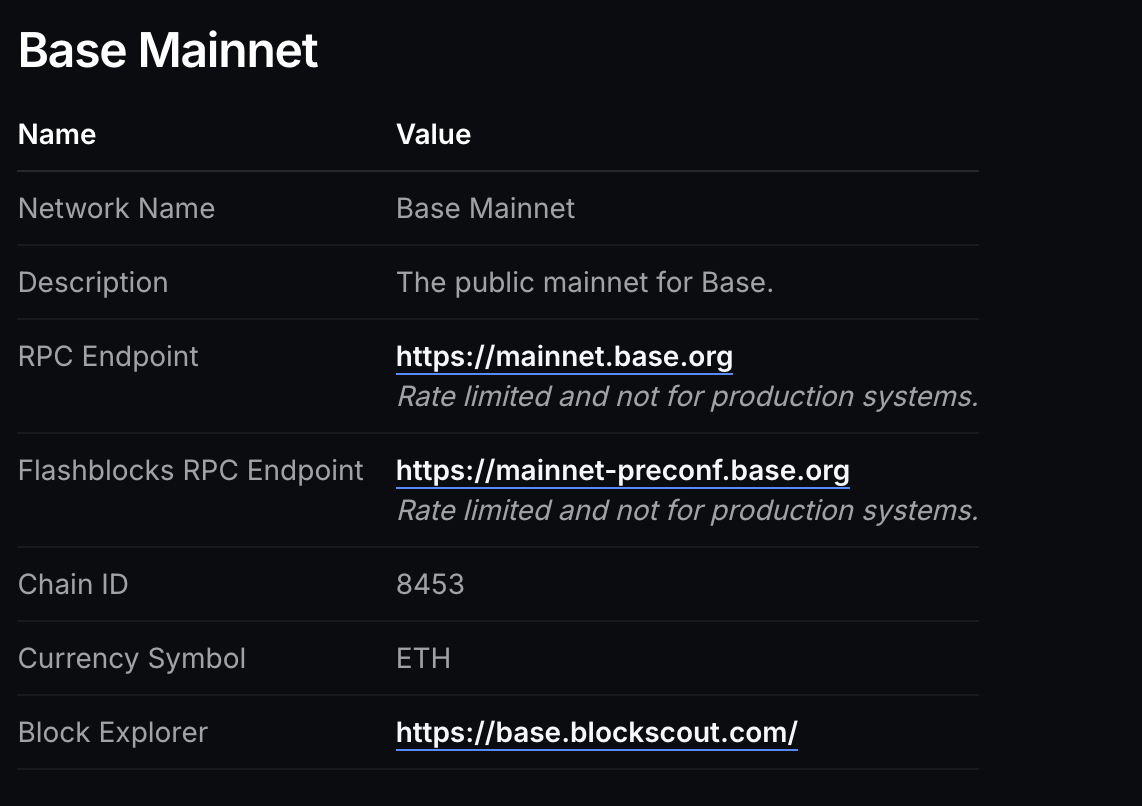The height and width of the screenshot is (806, 1142).
Task: Click the rate-limit note under mainnet.base.org
Action: click(687, 397)
